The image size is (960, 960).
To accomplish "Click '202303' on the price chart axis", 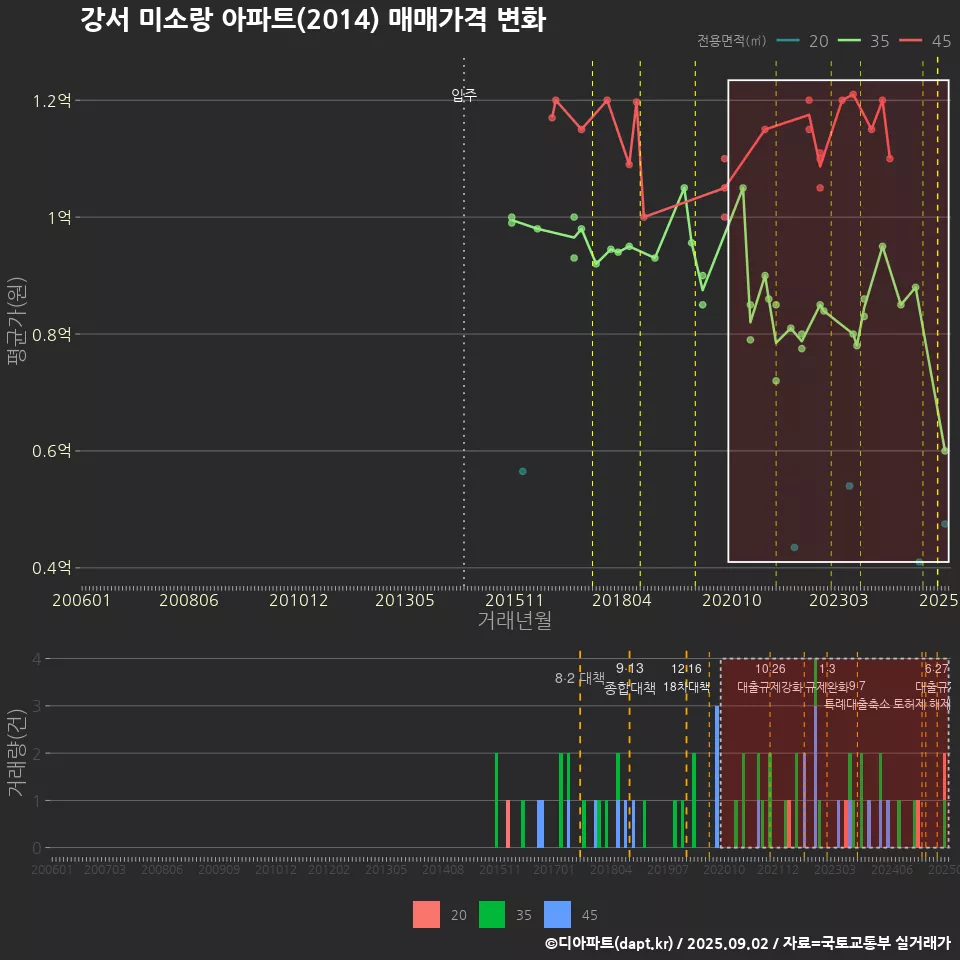I will point(839,600).
